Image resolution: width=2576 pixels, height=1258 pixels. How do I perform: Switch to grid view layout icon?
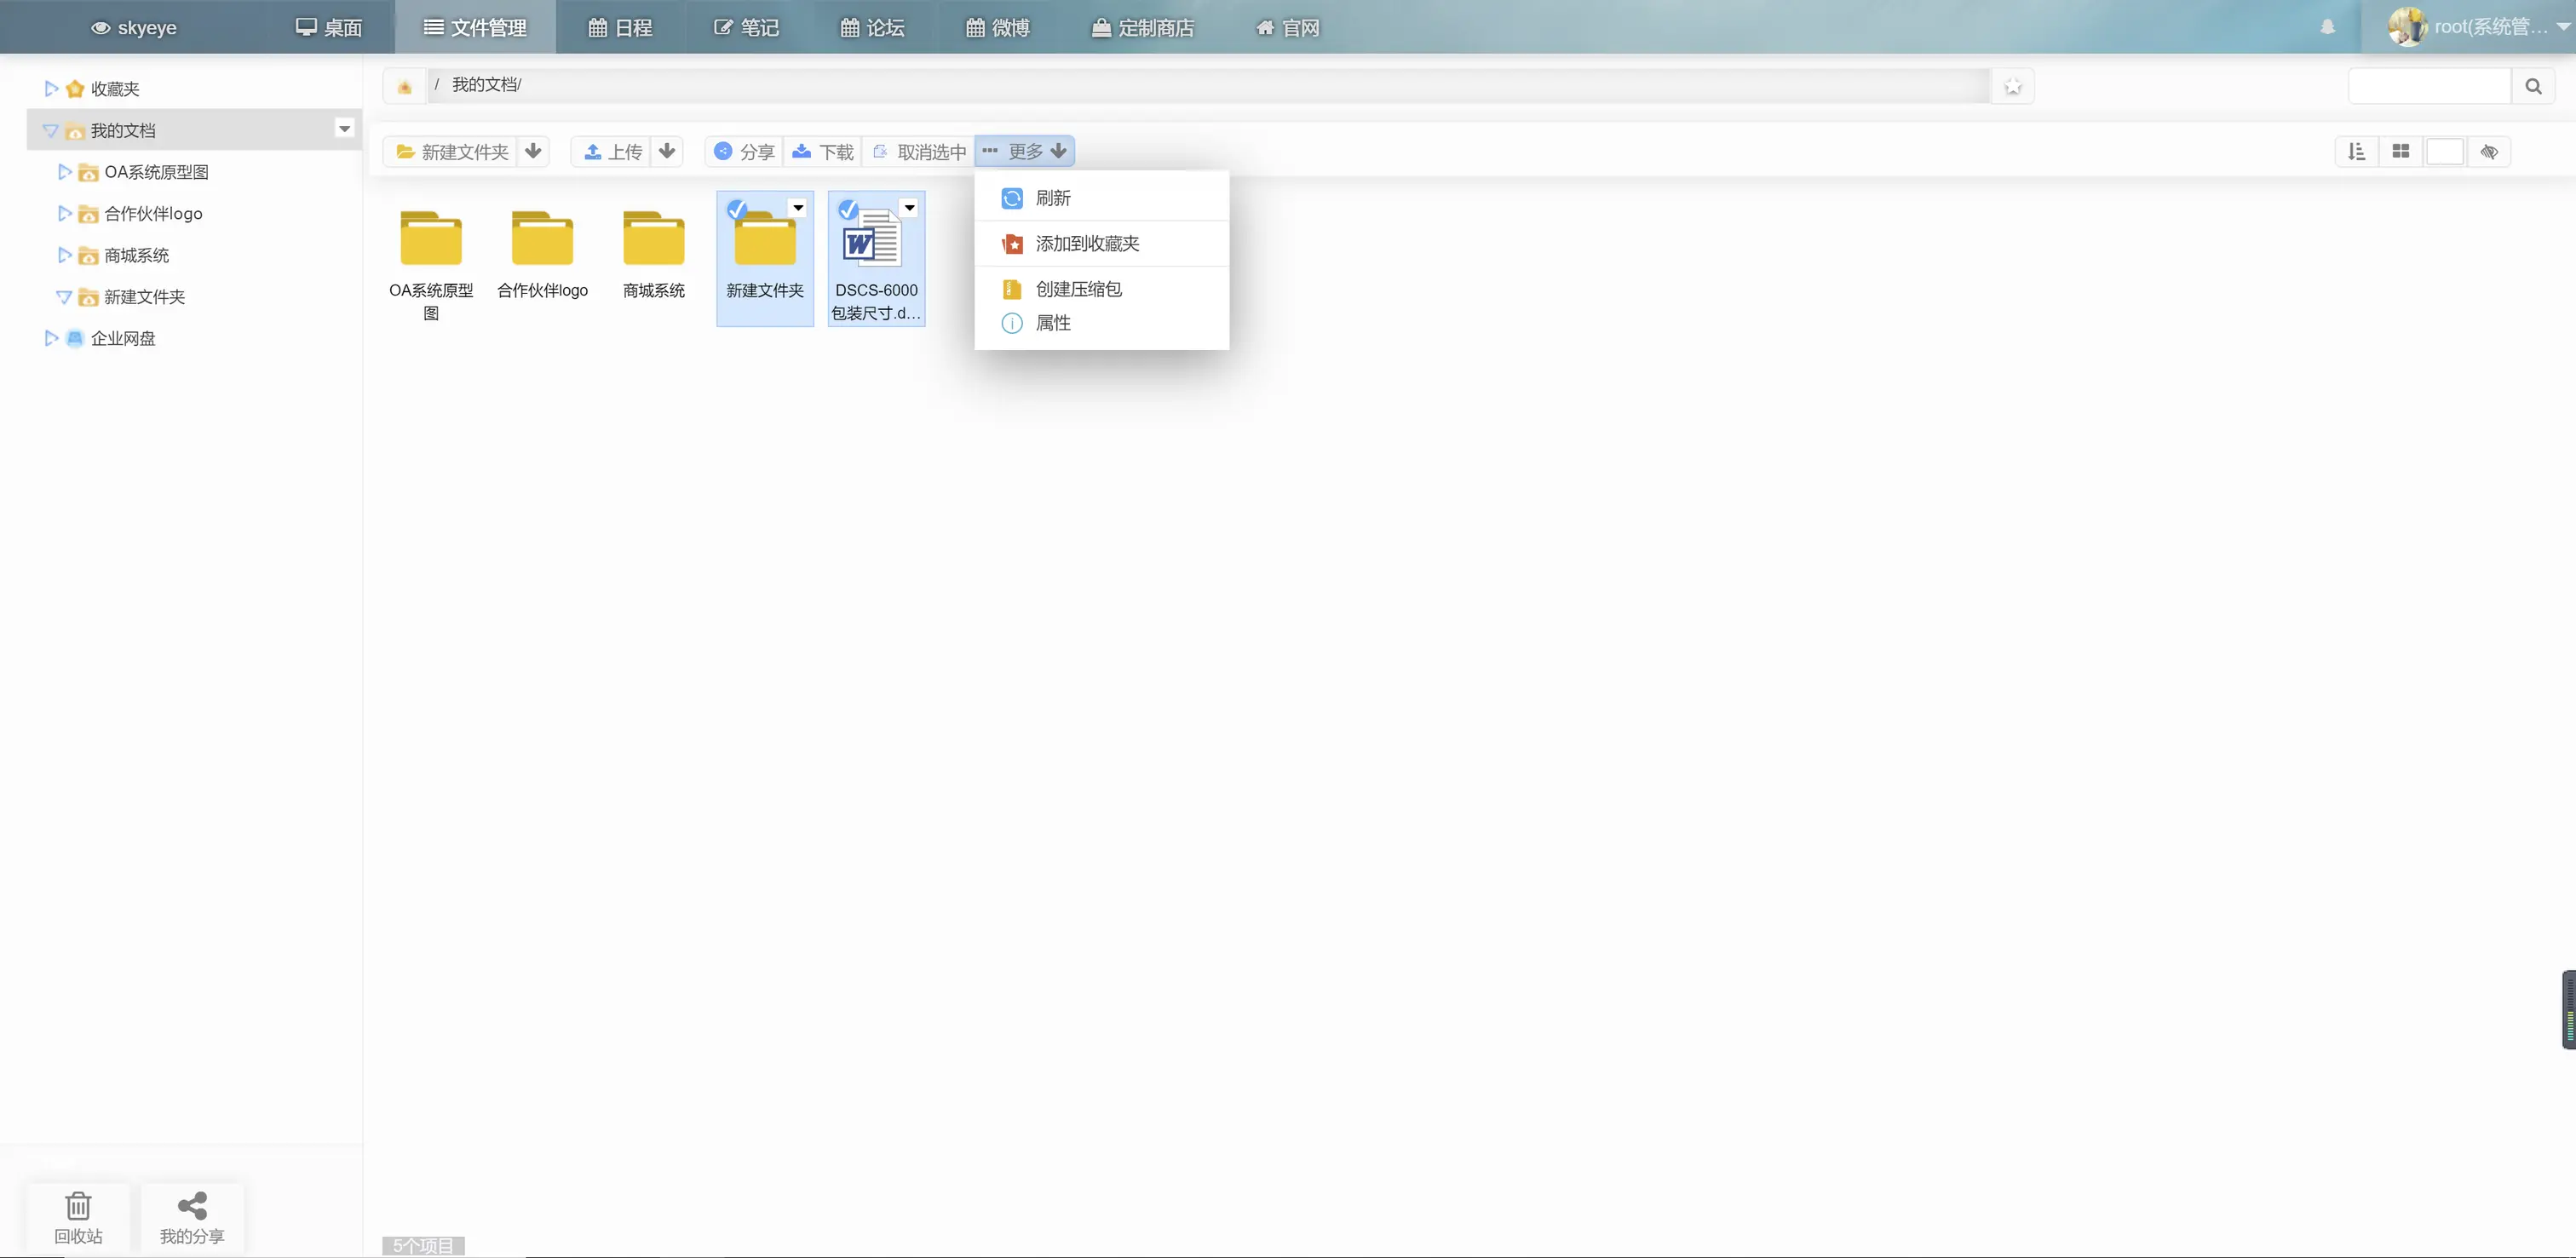pos(2401,151)
